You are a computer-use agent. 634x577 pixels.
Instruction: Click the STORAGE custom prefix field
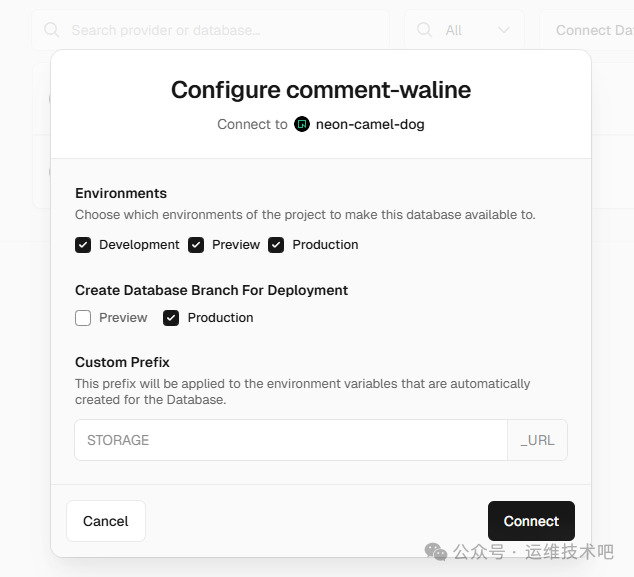290,440
